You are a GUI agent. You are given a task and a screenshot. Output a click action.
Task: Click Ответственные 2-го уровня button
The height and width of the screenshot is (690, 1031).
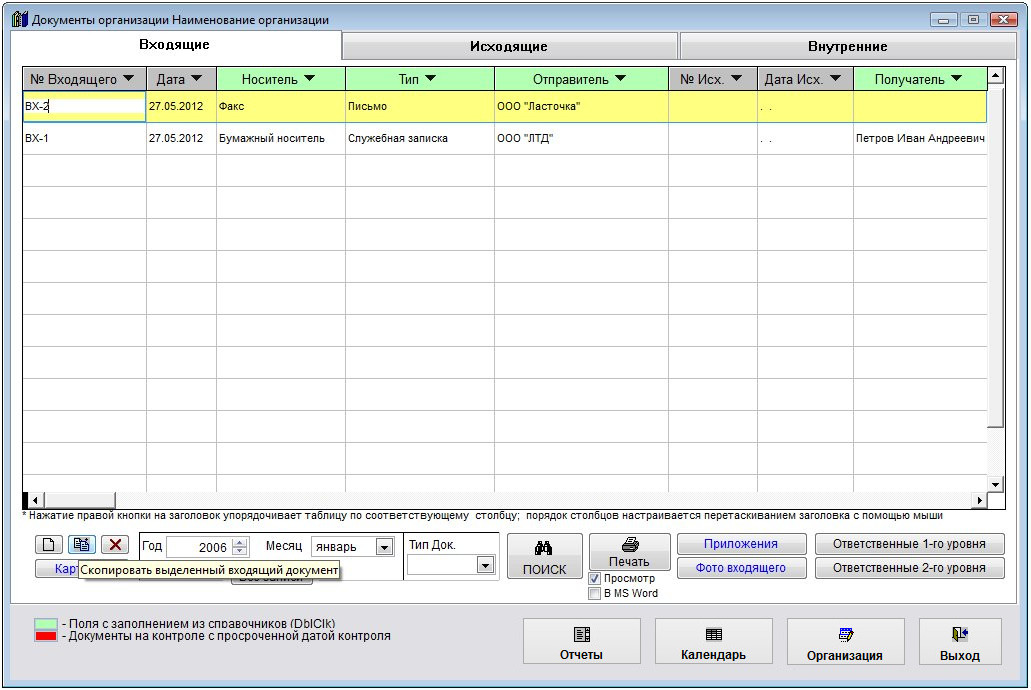[x=909, y=568]
